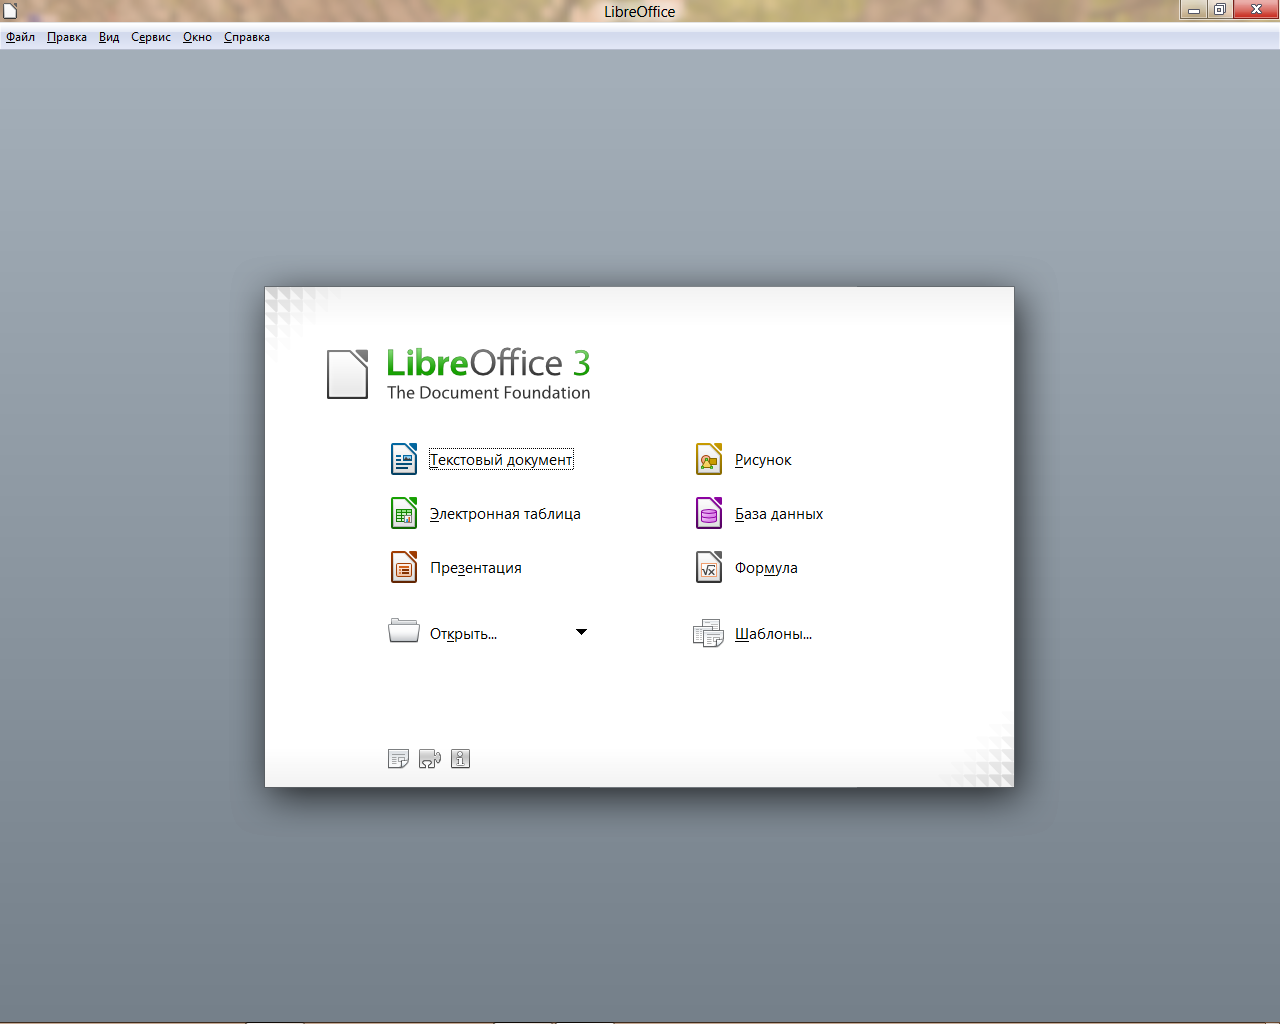Restore down the LibreOffice window

[1219, 10]
